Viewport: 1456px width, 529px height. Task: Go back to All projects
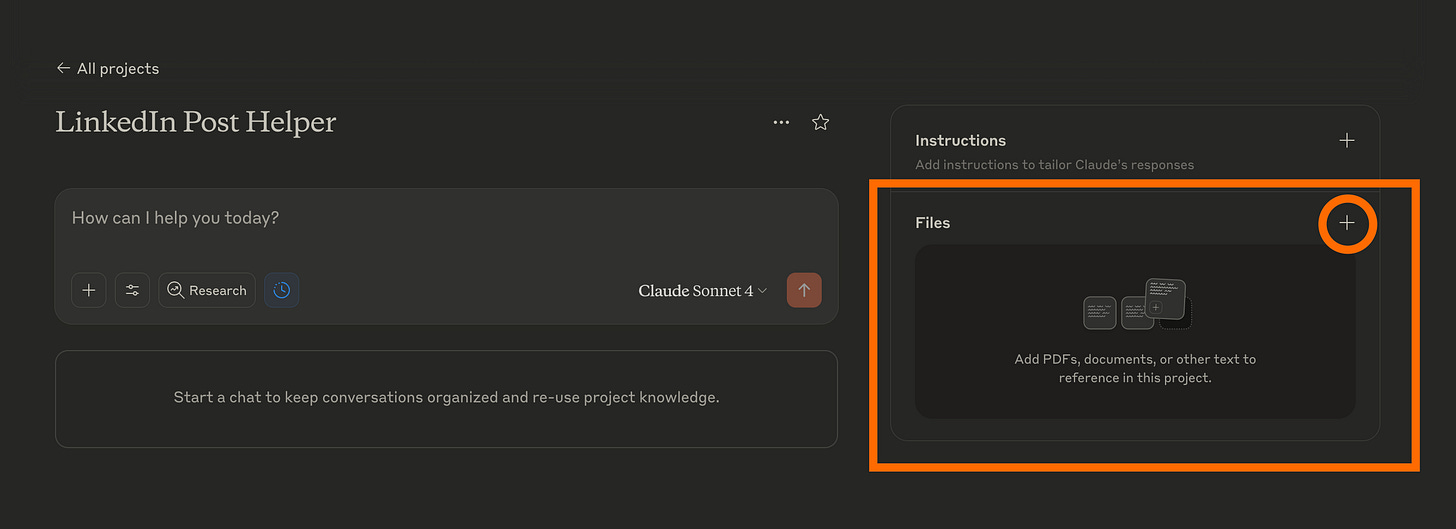coord(107,68)
